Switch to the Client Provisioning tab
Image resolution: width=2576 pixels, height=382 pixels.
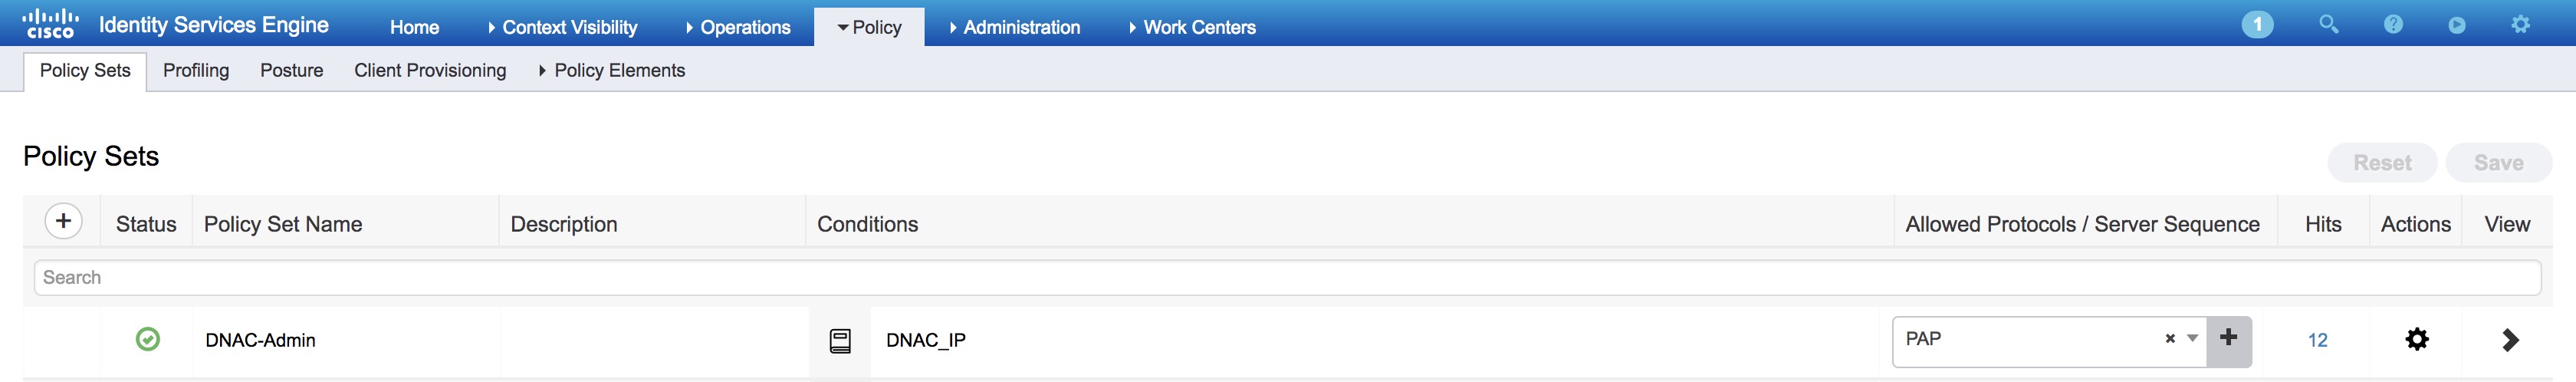click(x=430, y=70)
